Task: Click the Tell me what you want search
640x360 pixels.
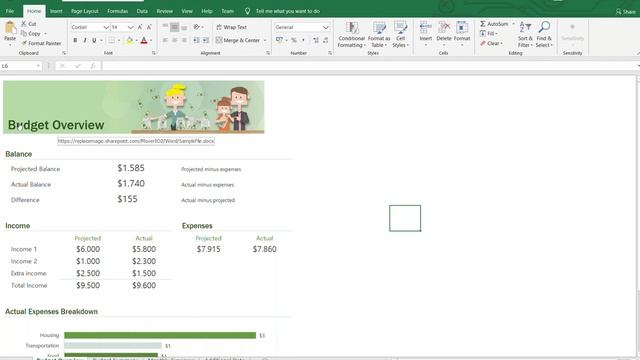Action: click(x=282, y=11)
